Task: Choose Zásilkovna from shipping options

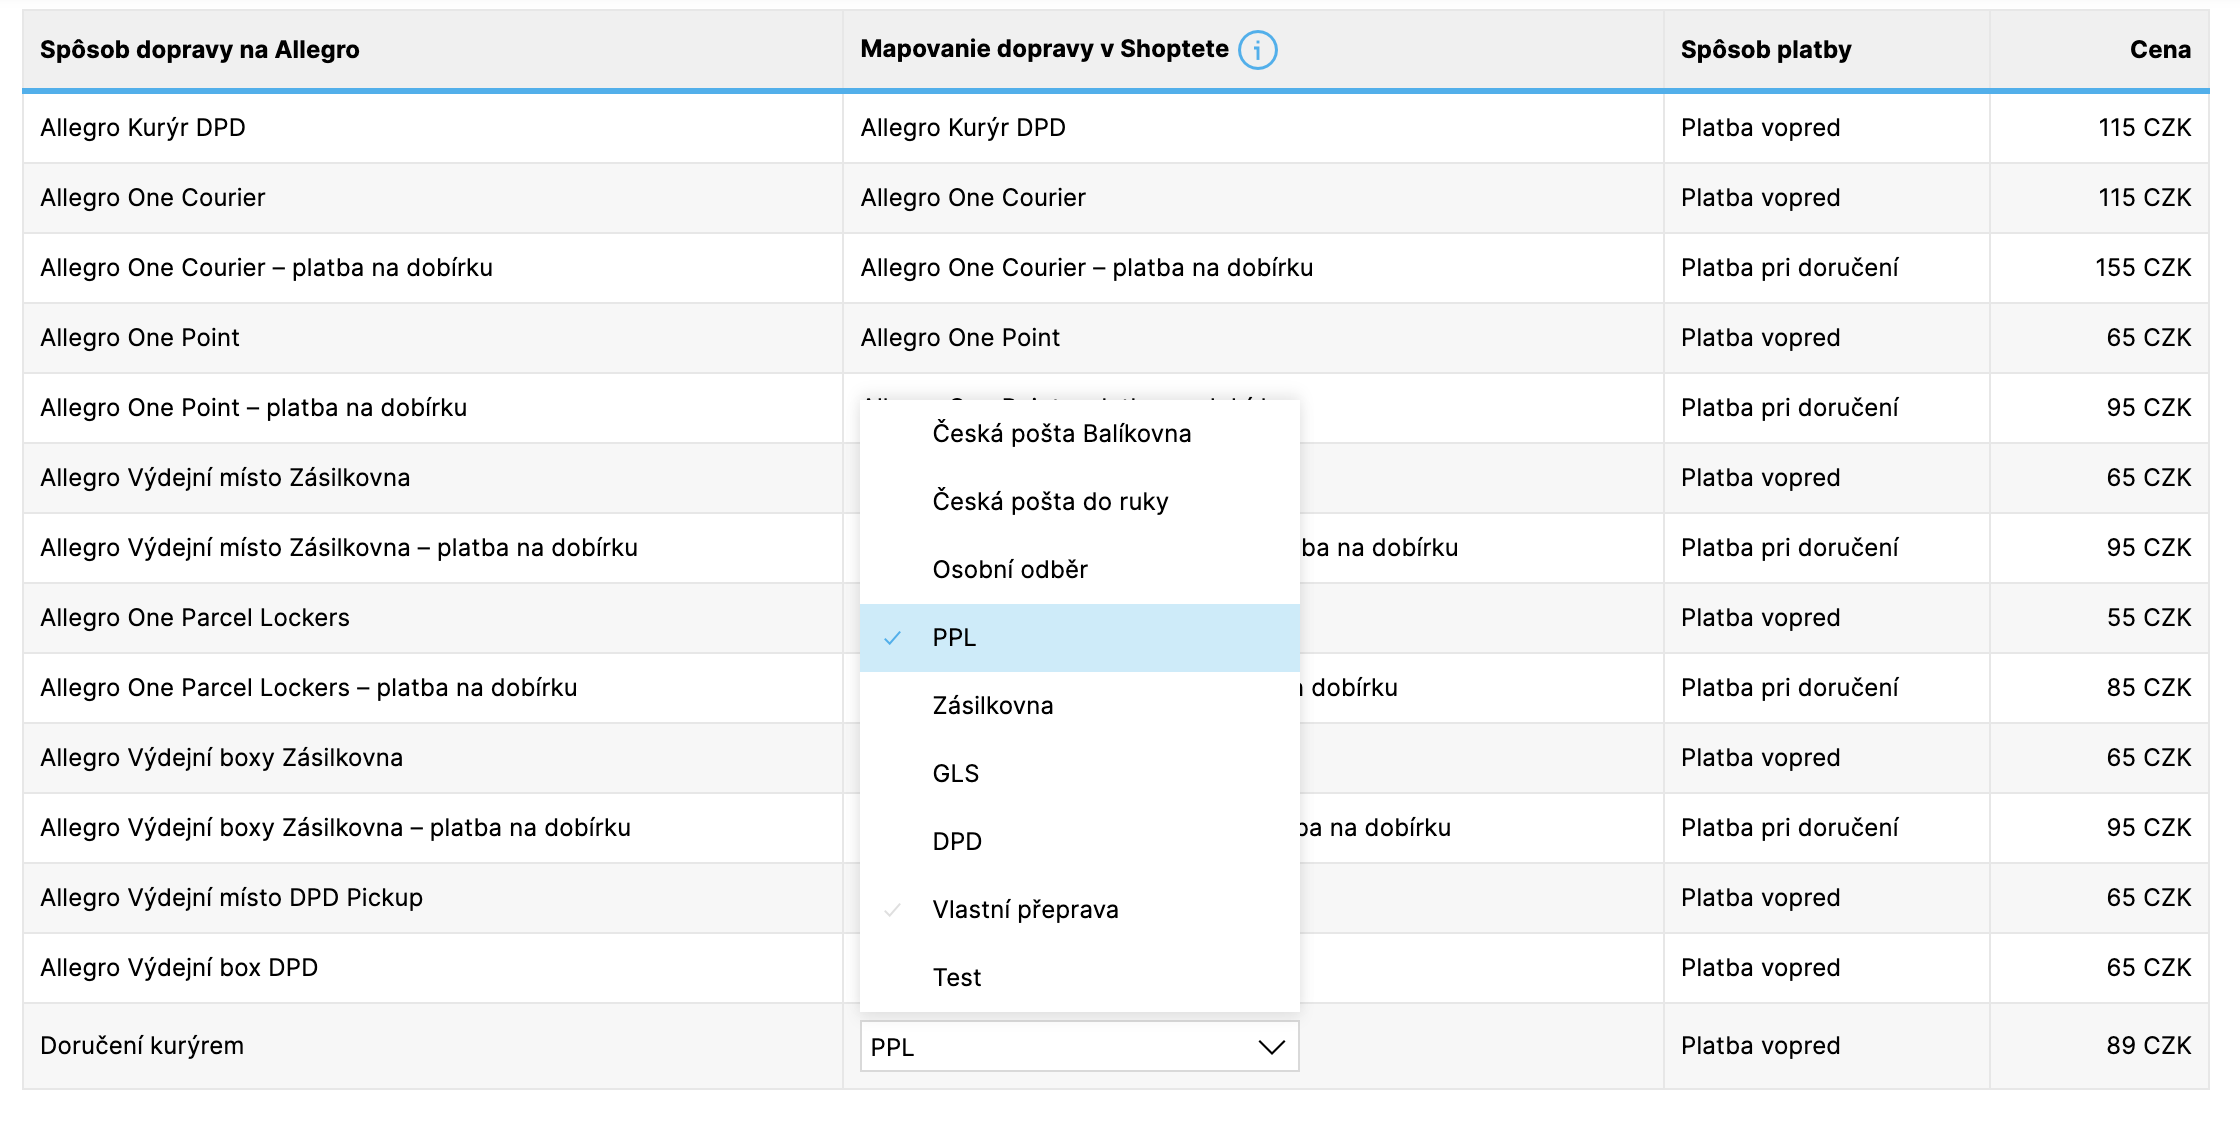Action: 993,706
